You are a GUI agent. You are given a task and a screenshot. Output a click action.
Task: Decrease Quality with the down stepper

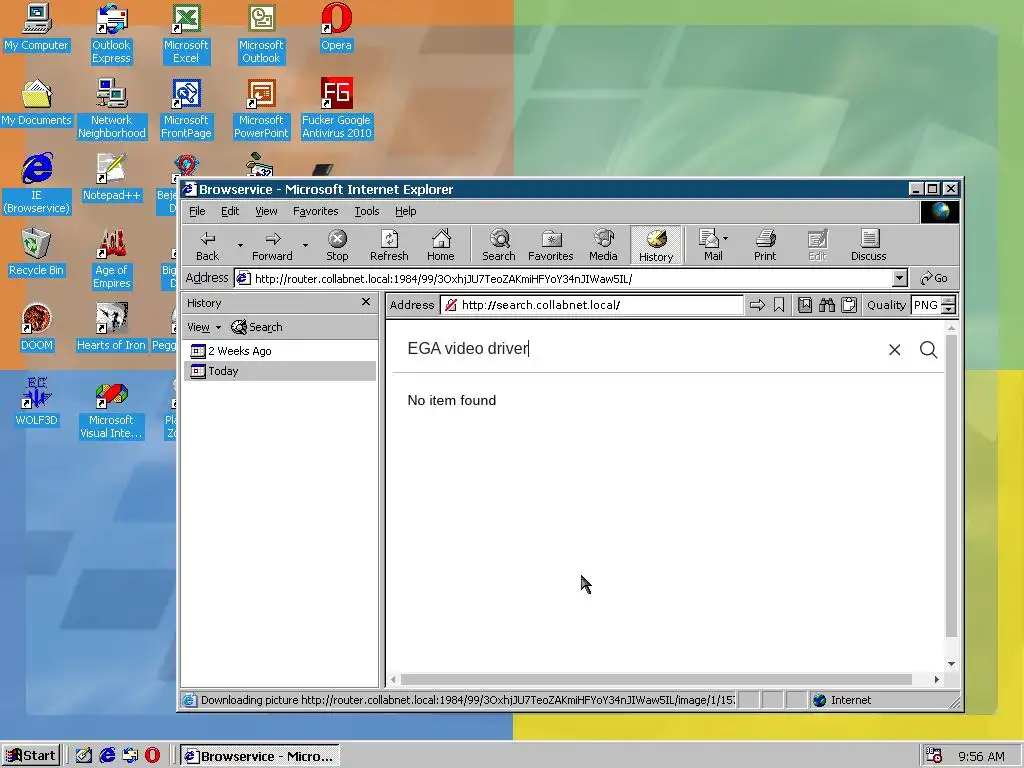949,310
